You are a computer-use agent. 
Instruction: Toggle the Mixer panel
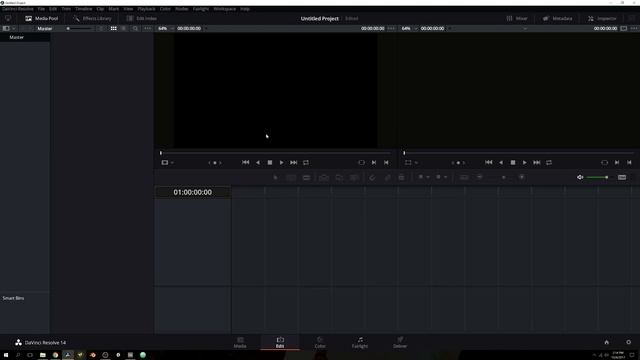517,18
